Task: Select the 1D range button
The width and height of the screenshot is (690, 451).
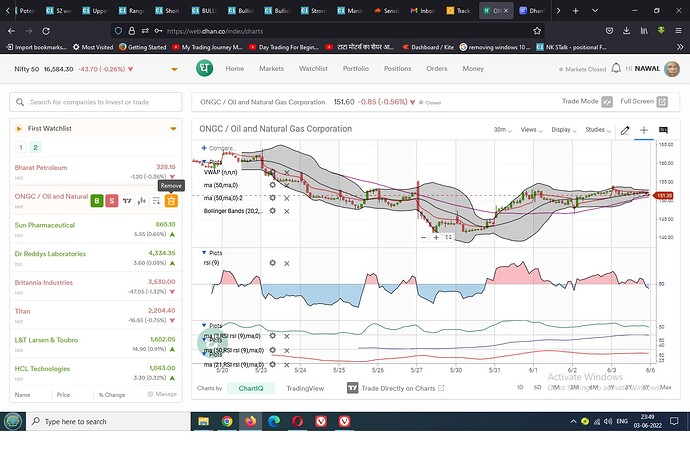Action: coord(520,387)
